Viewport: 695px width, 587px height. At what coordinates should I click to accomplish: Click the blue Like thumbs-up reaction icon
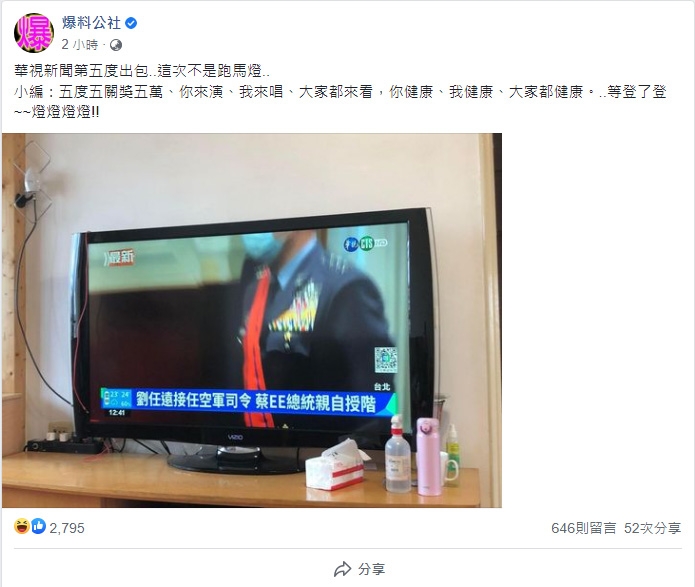coord(39,526)
